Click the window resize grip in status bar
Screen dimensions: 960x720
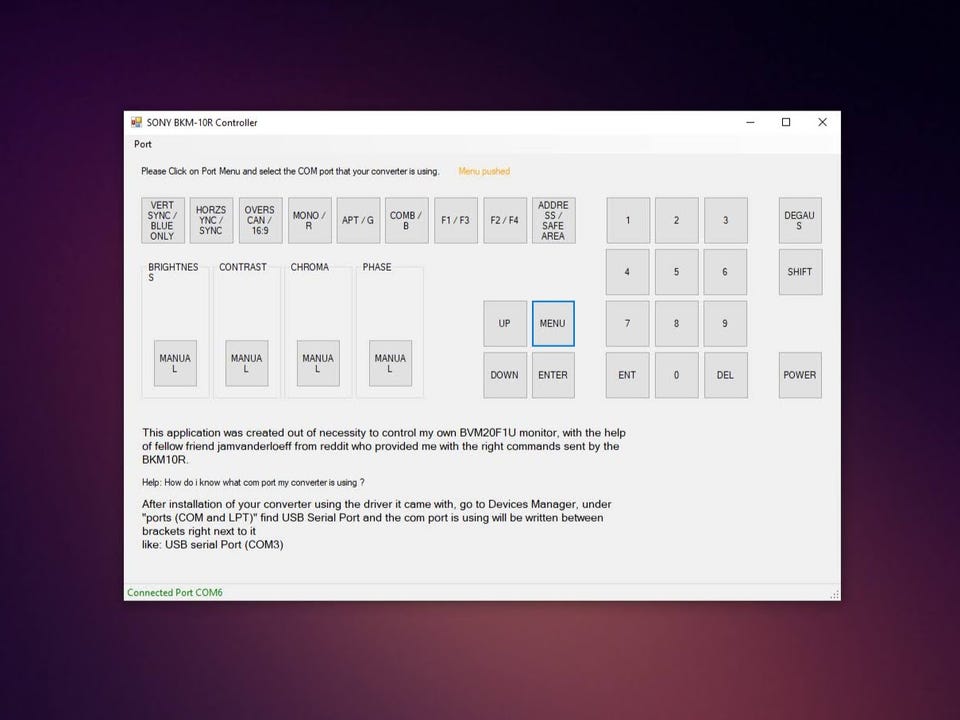pos(834,594)
